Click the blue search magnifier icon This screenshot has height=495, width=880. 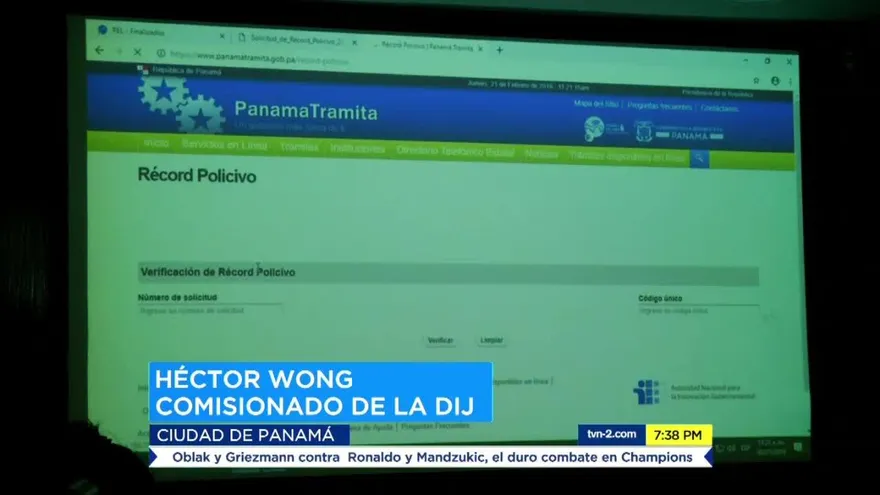click(699, 159)
